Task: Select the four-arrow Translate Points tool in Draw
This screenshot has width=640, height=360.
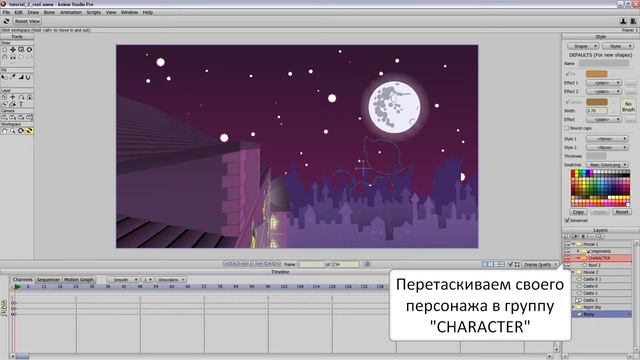Action: 13,49
